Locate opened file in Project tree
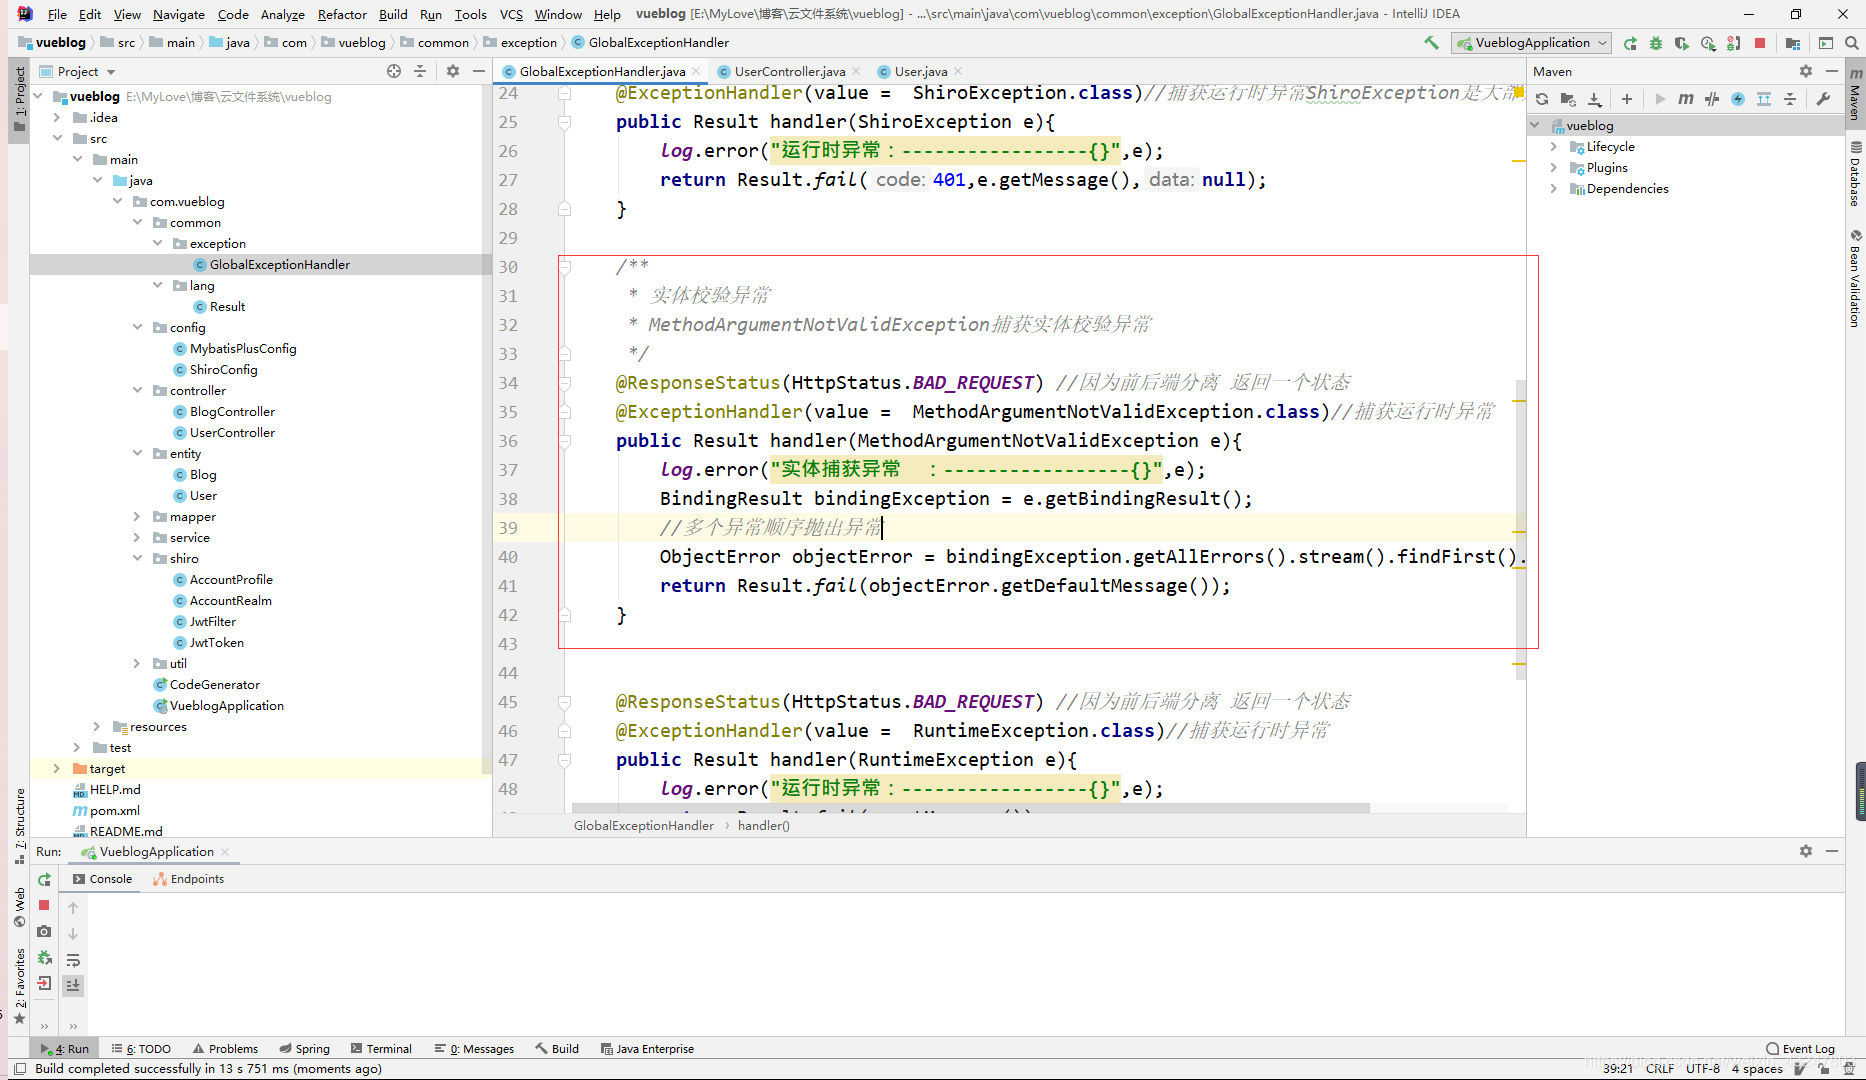Viewport: 1866px width, 1080px height. point(394,71)
